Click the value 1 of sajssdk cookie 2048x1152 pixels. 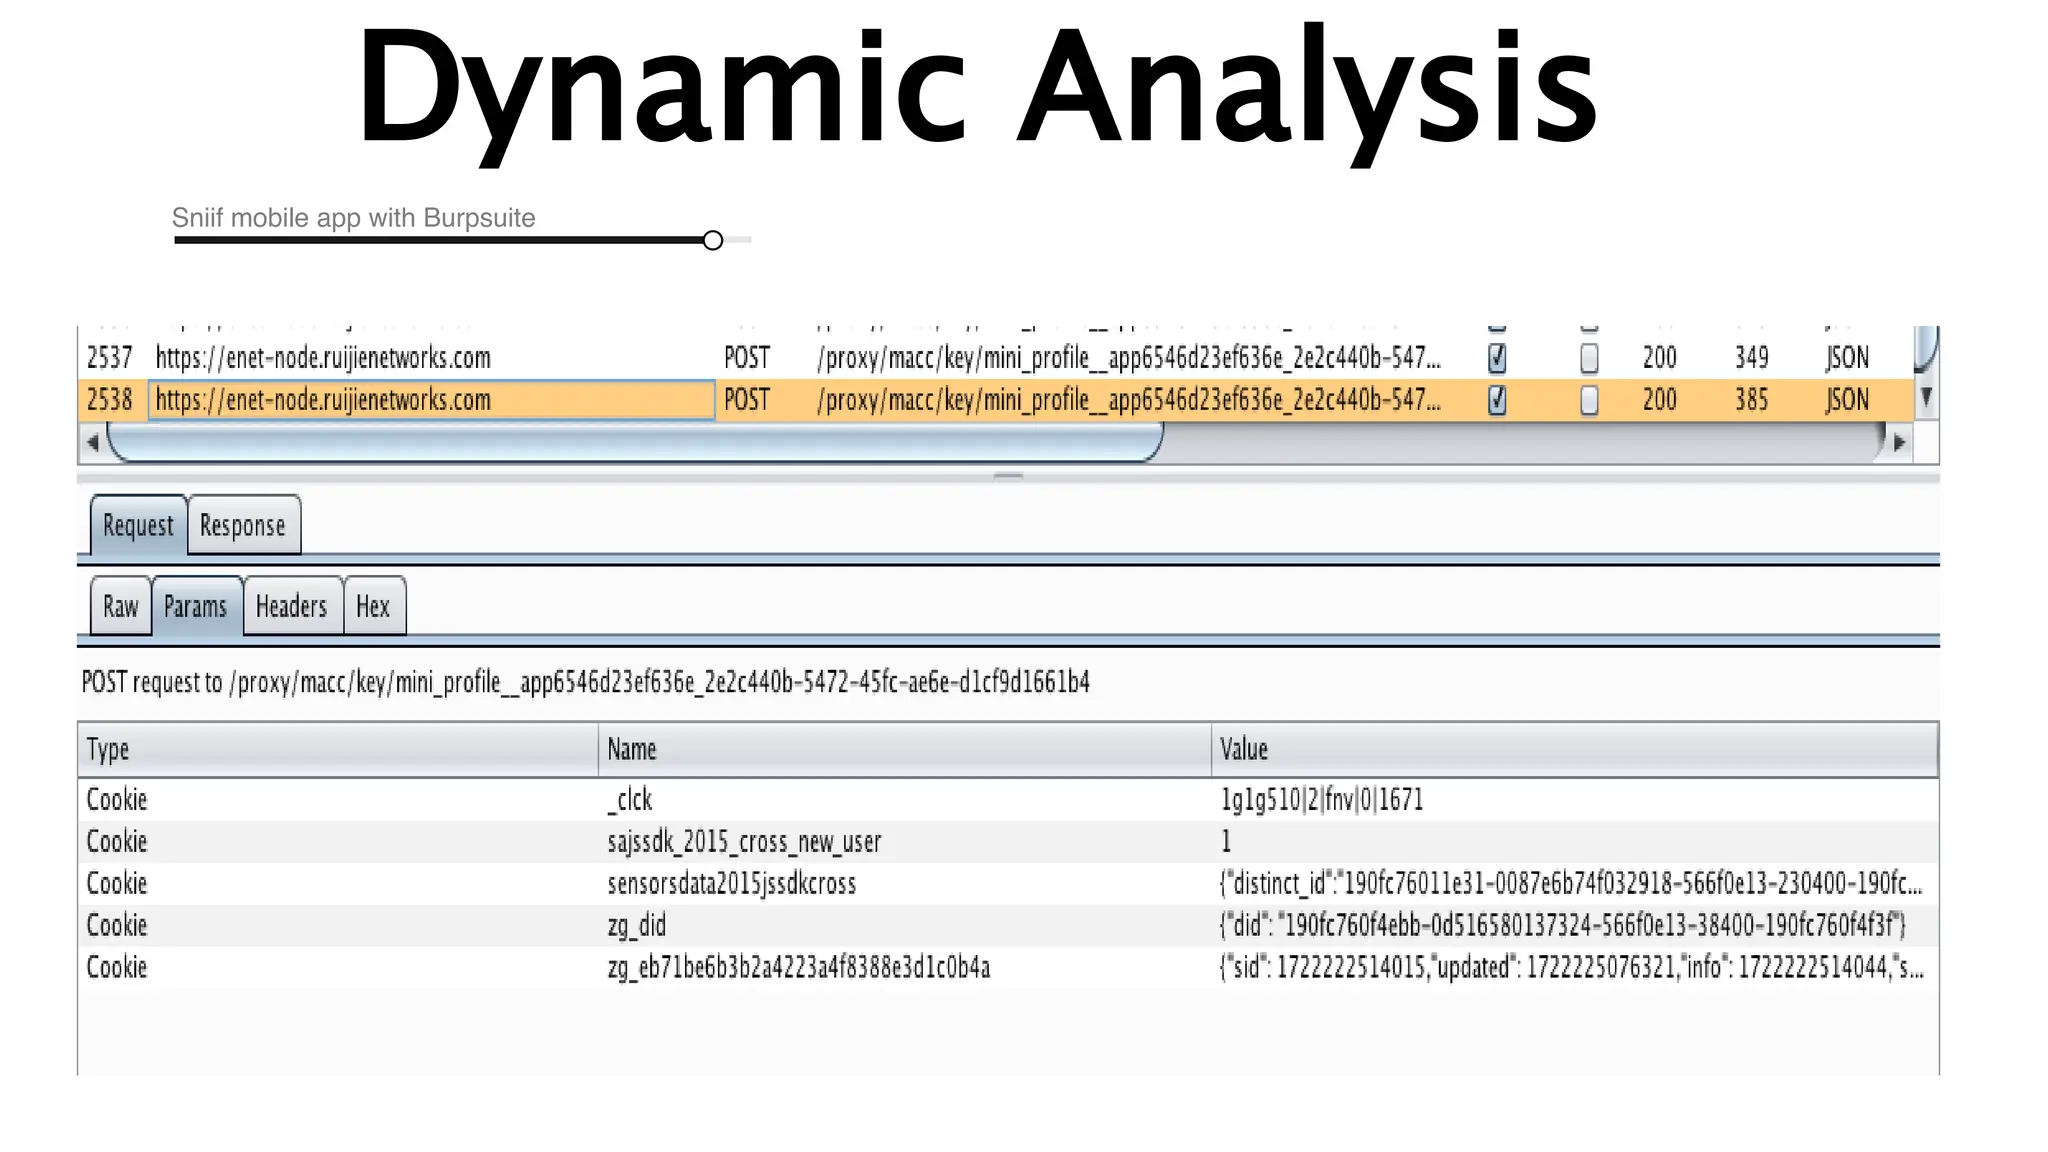point(1226,842)
